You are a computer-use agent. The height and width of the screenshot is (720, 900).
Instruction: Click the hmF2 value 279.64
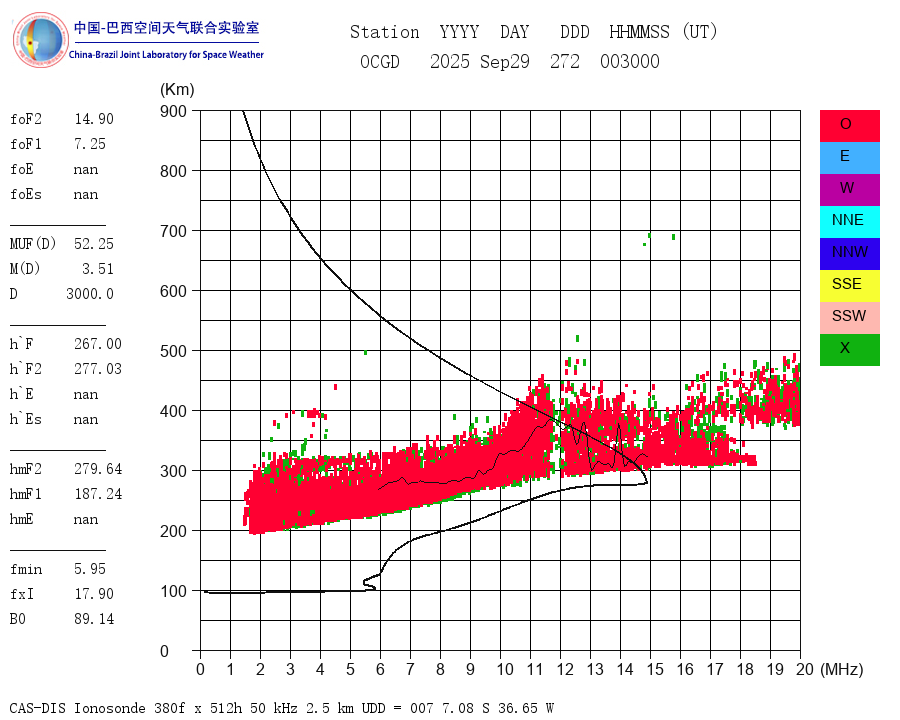pyautogui.click(x=98, y=469)
